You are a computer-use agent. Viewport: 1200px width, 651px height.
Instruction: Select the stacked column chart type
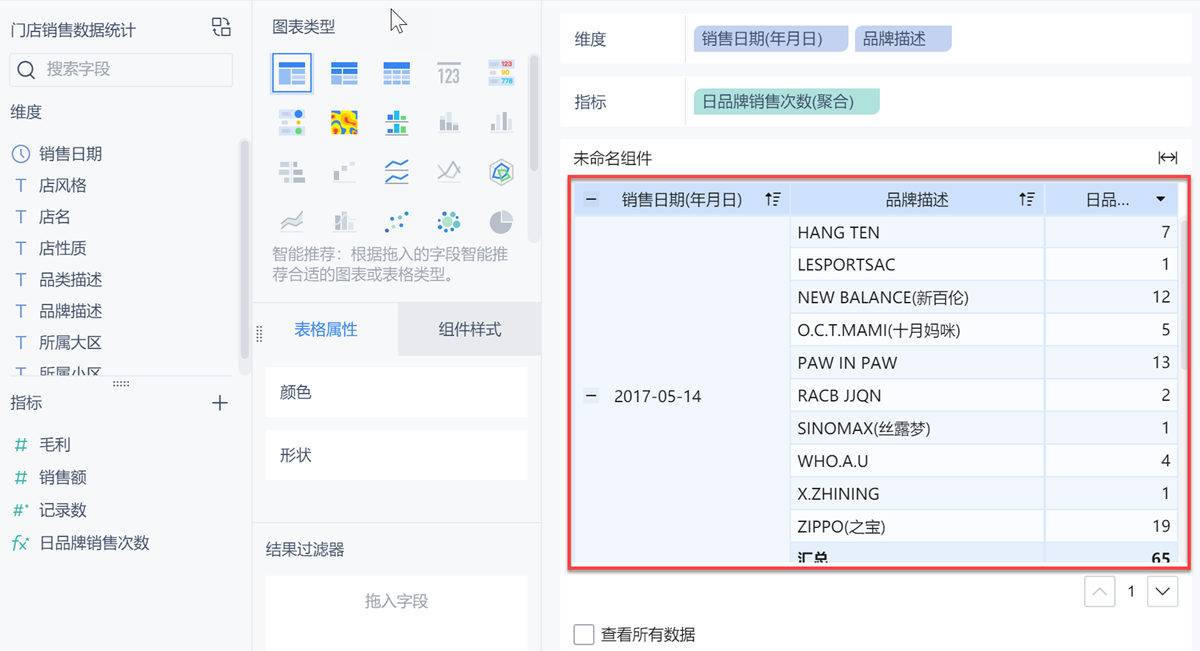click(x=449, y=122)
